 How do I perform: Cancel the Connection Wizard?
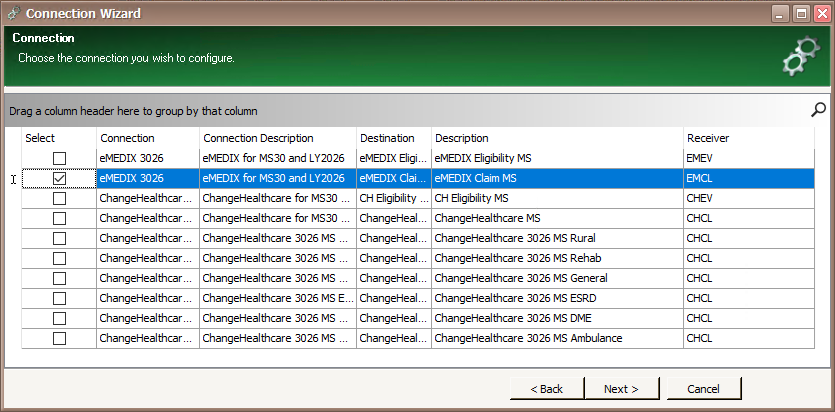pyautogui.click(x=703, y=389)
